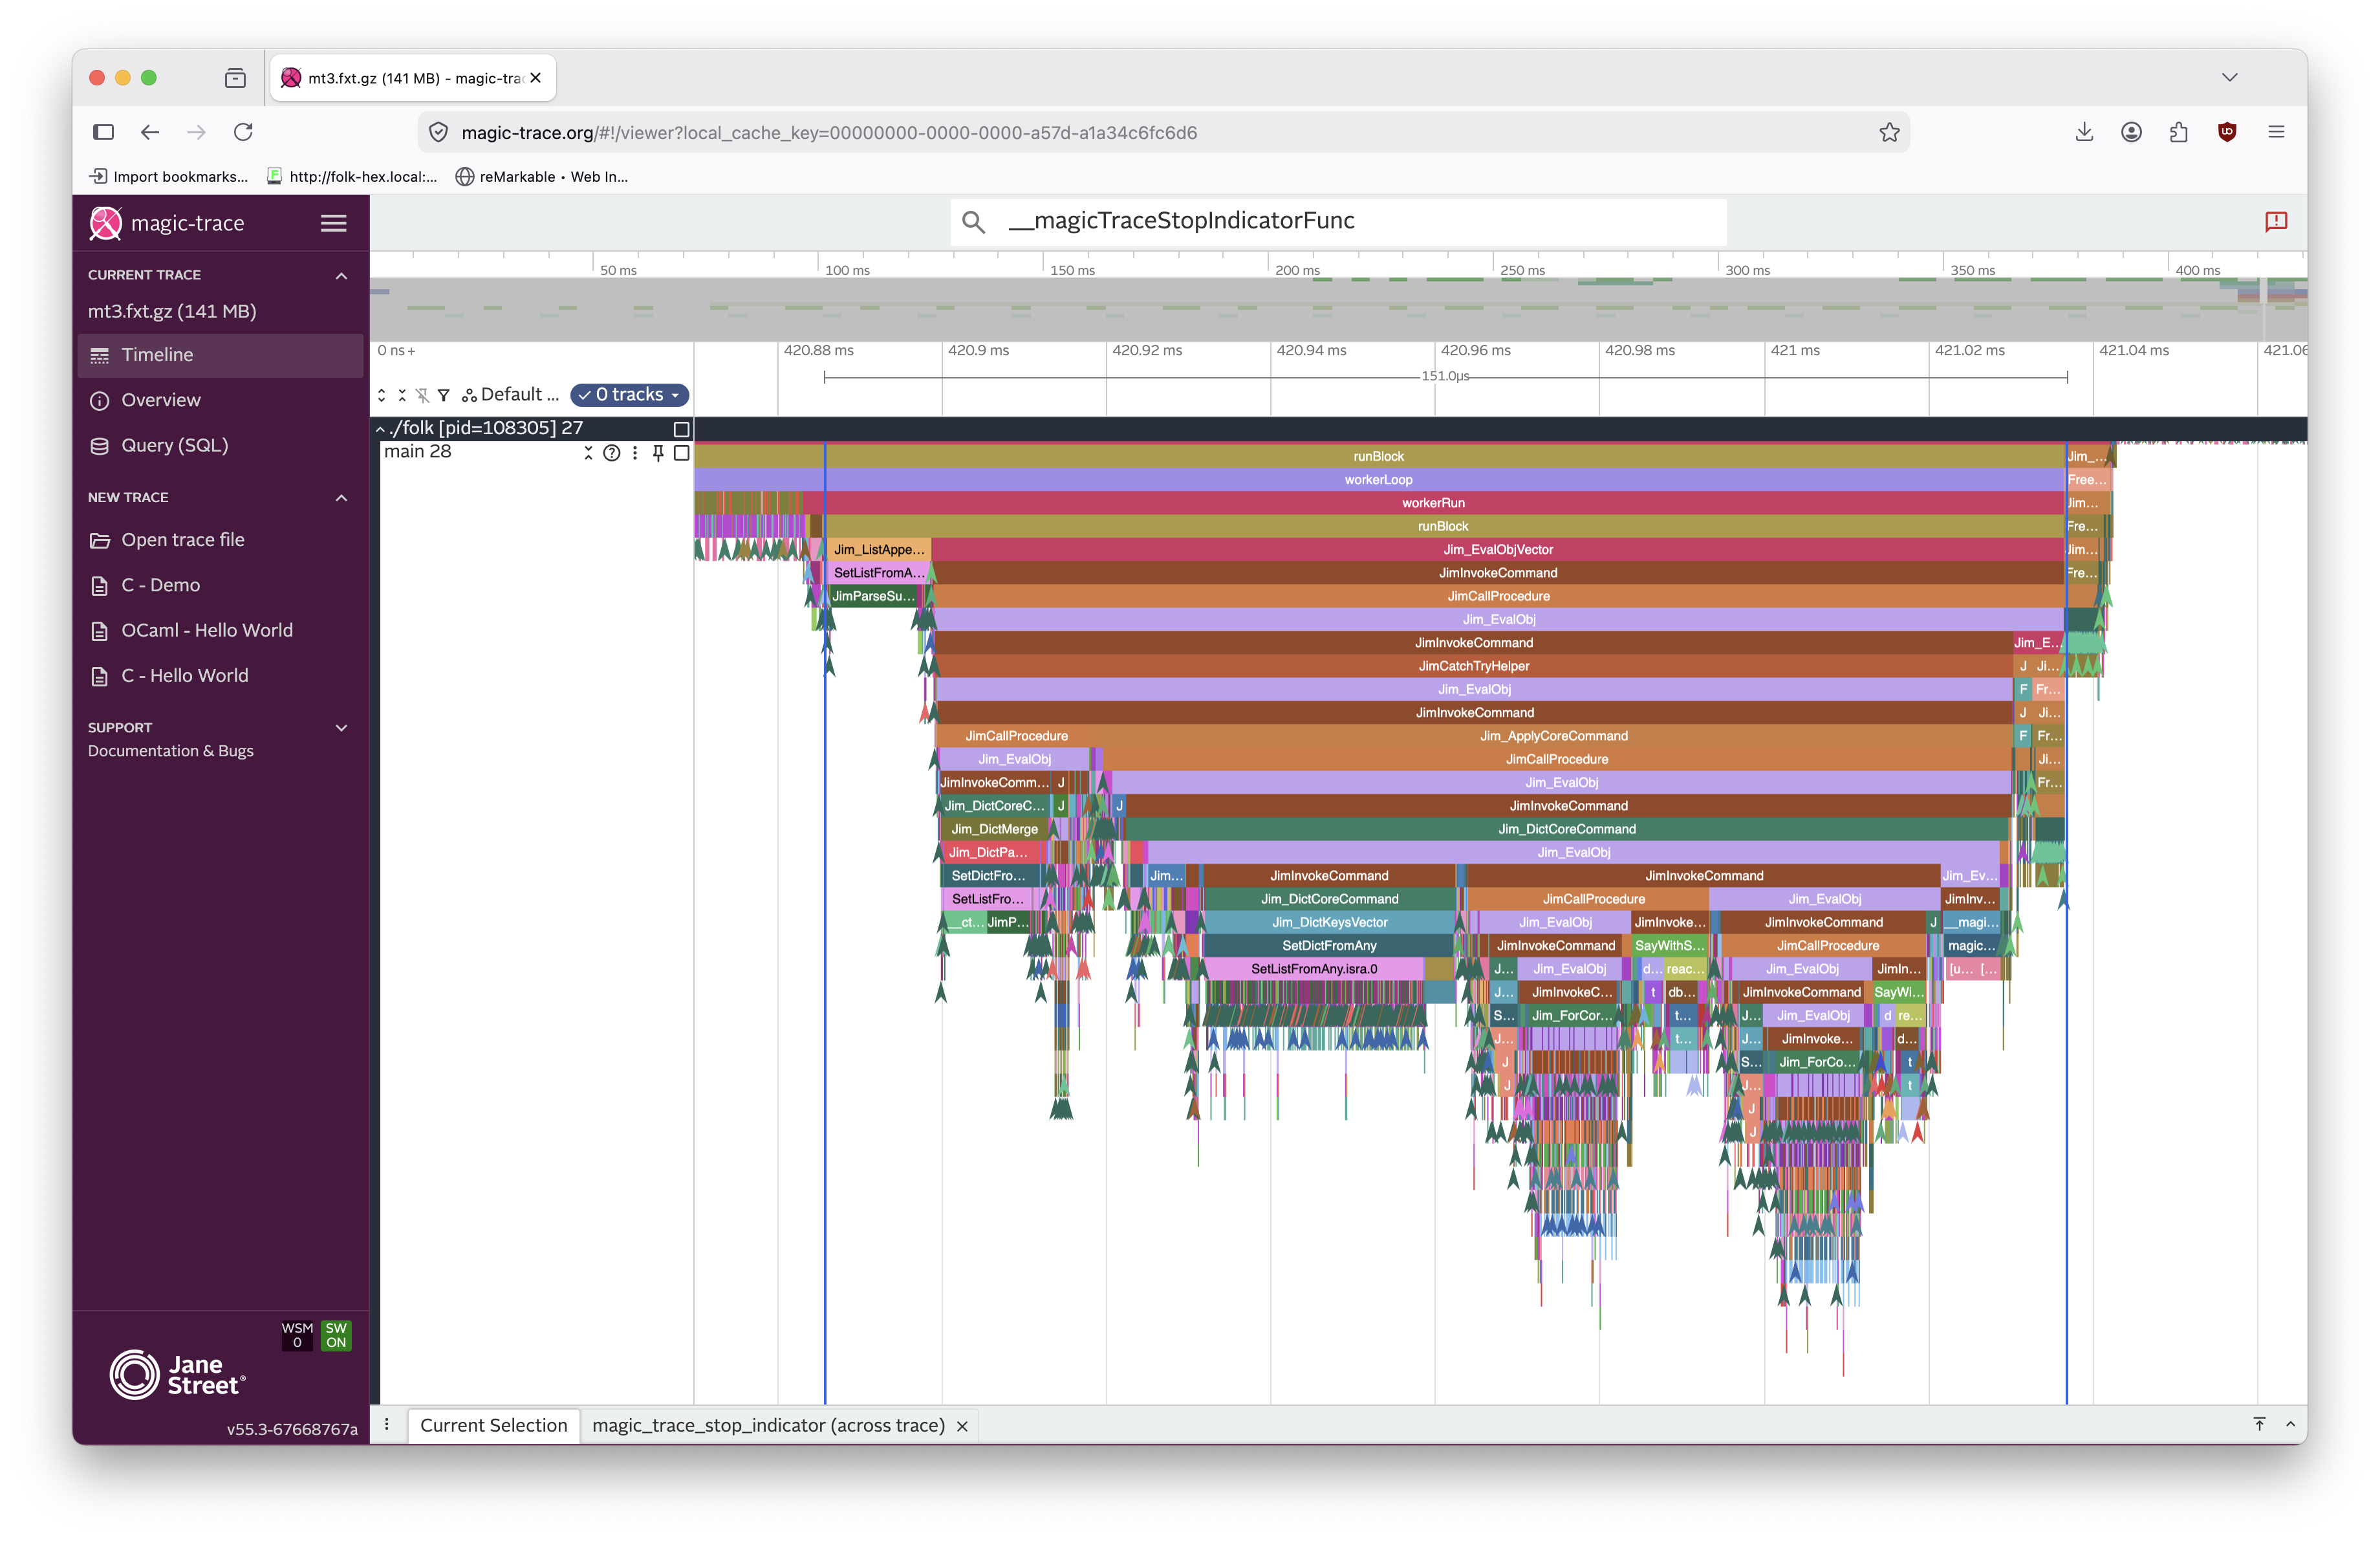Open Documentation & Bugs link
The height and width of the screenshot is (1541, 2380).
pyautogui.click(x=171, y=751)
